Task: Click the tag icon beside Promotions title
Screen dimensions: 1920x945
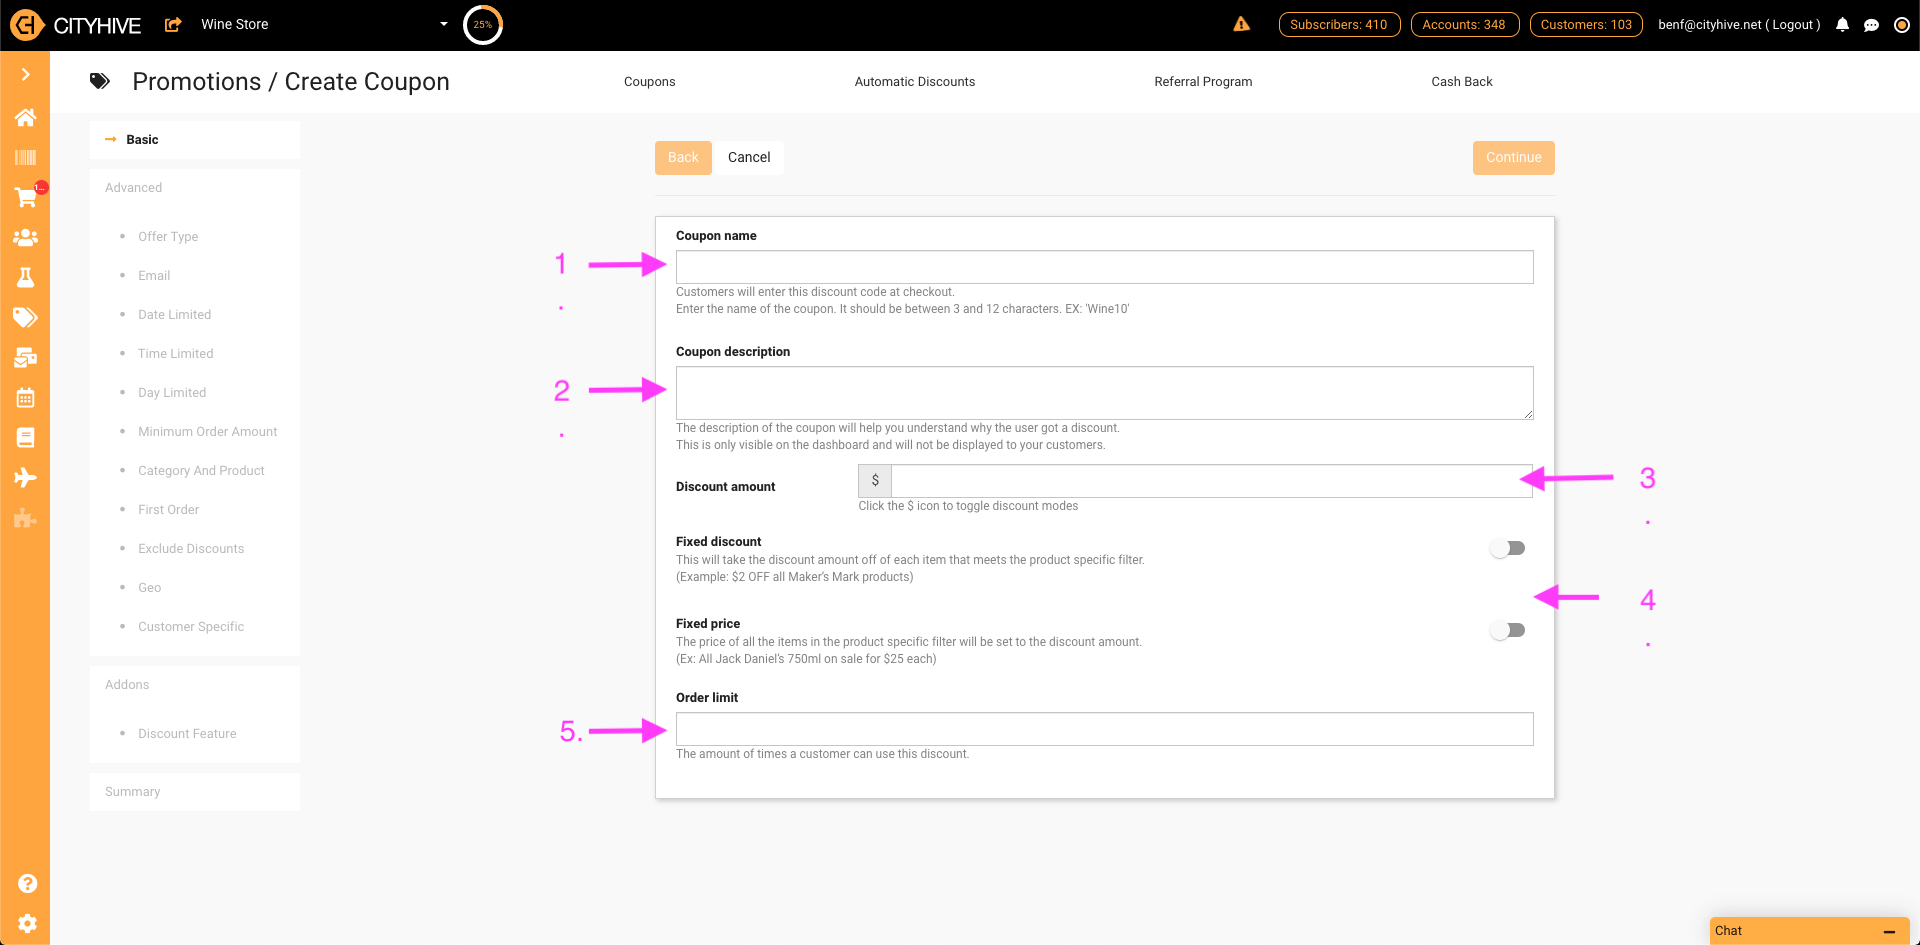Action: pyautogui.click(x=100, y=81)
